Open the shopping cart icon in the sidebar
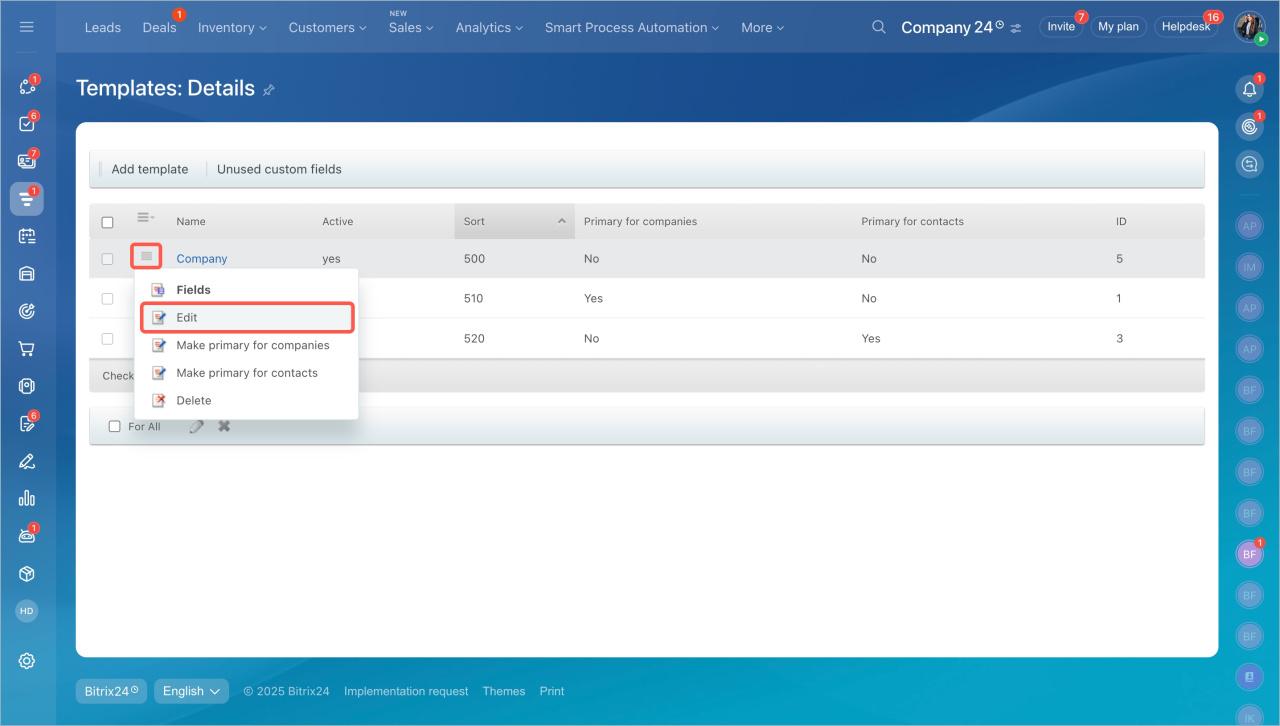 click(27, 349)
